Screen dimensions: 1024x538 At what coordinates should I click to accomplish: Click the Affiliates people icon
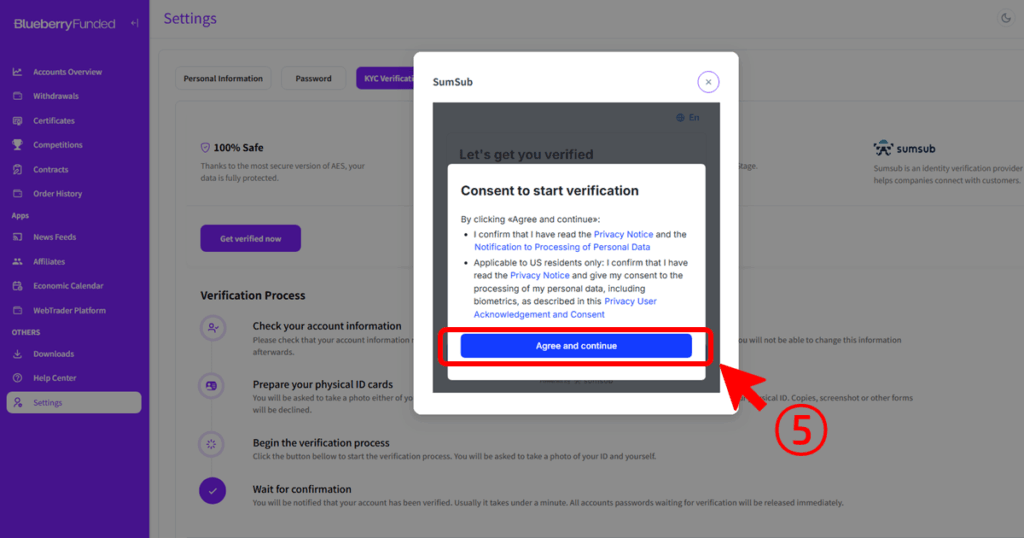(17, 262)
